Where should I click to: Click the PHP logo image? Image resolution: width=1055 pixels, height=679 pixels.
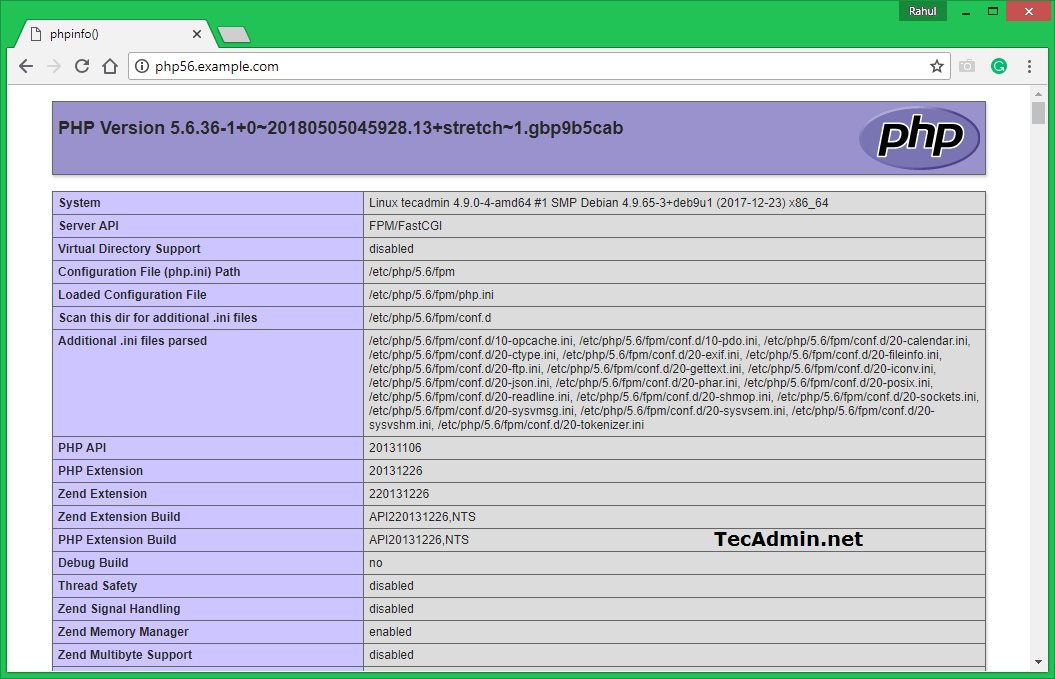(x=918, y=138)
